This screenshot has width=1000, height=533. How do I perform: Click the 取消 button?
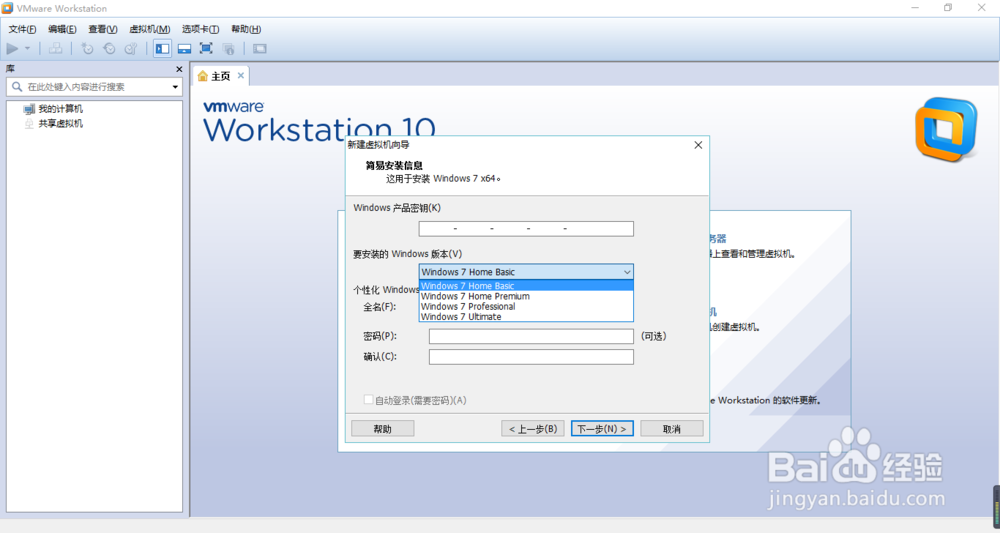[672, 428]
